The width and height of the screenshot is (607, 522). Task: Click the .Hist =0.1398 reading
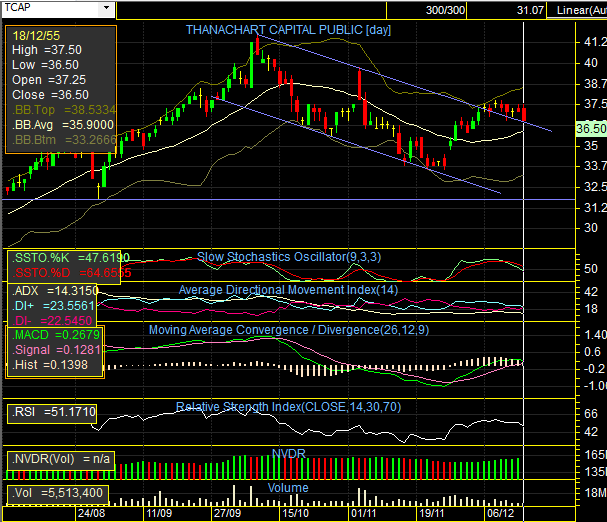(50, 365)
